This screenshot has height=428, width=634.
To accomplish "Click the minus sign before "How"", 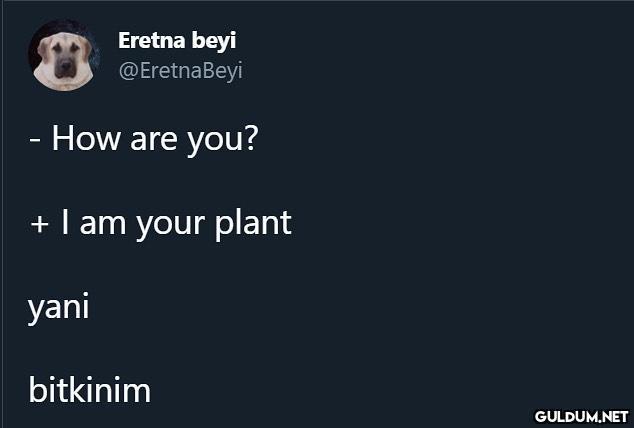I will 34,137.
